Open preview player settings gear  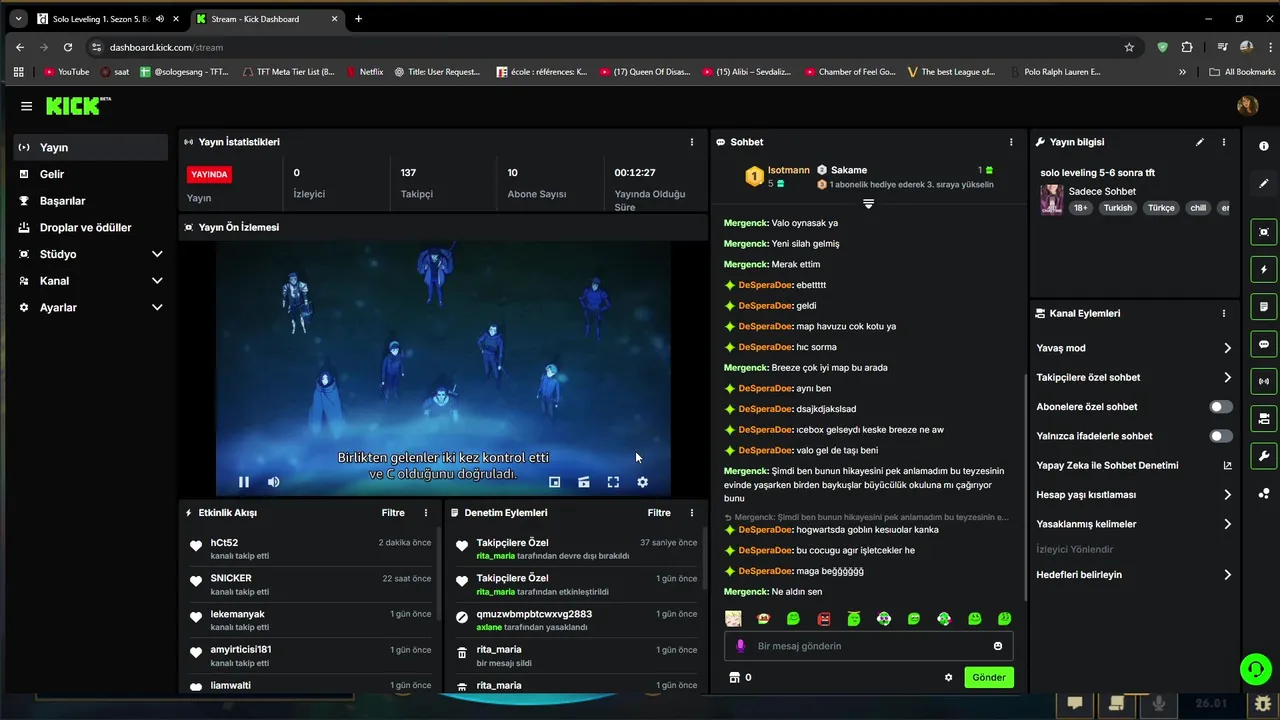[642, 482]
